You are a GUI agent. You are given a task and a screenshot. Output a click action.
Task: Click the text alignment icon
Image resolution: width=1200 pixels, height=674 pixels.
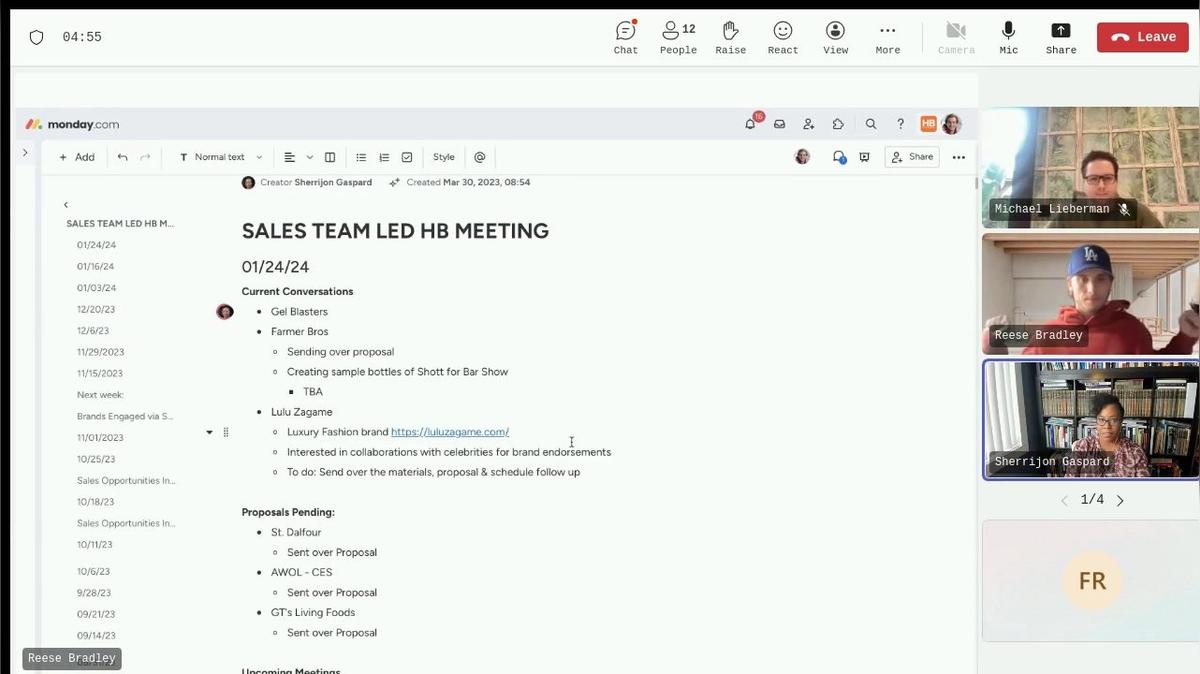[290, 157]
